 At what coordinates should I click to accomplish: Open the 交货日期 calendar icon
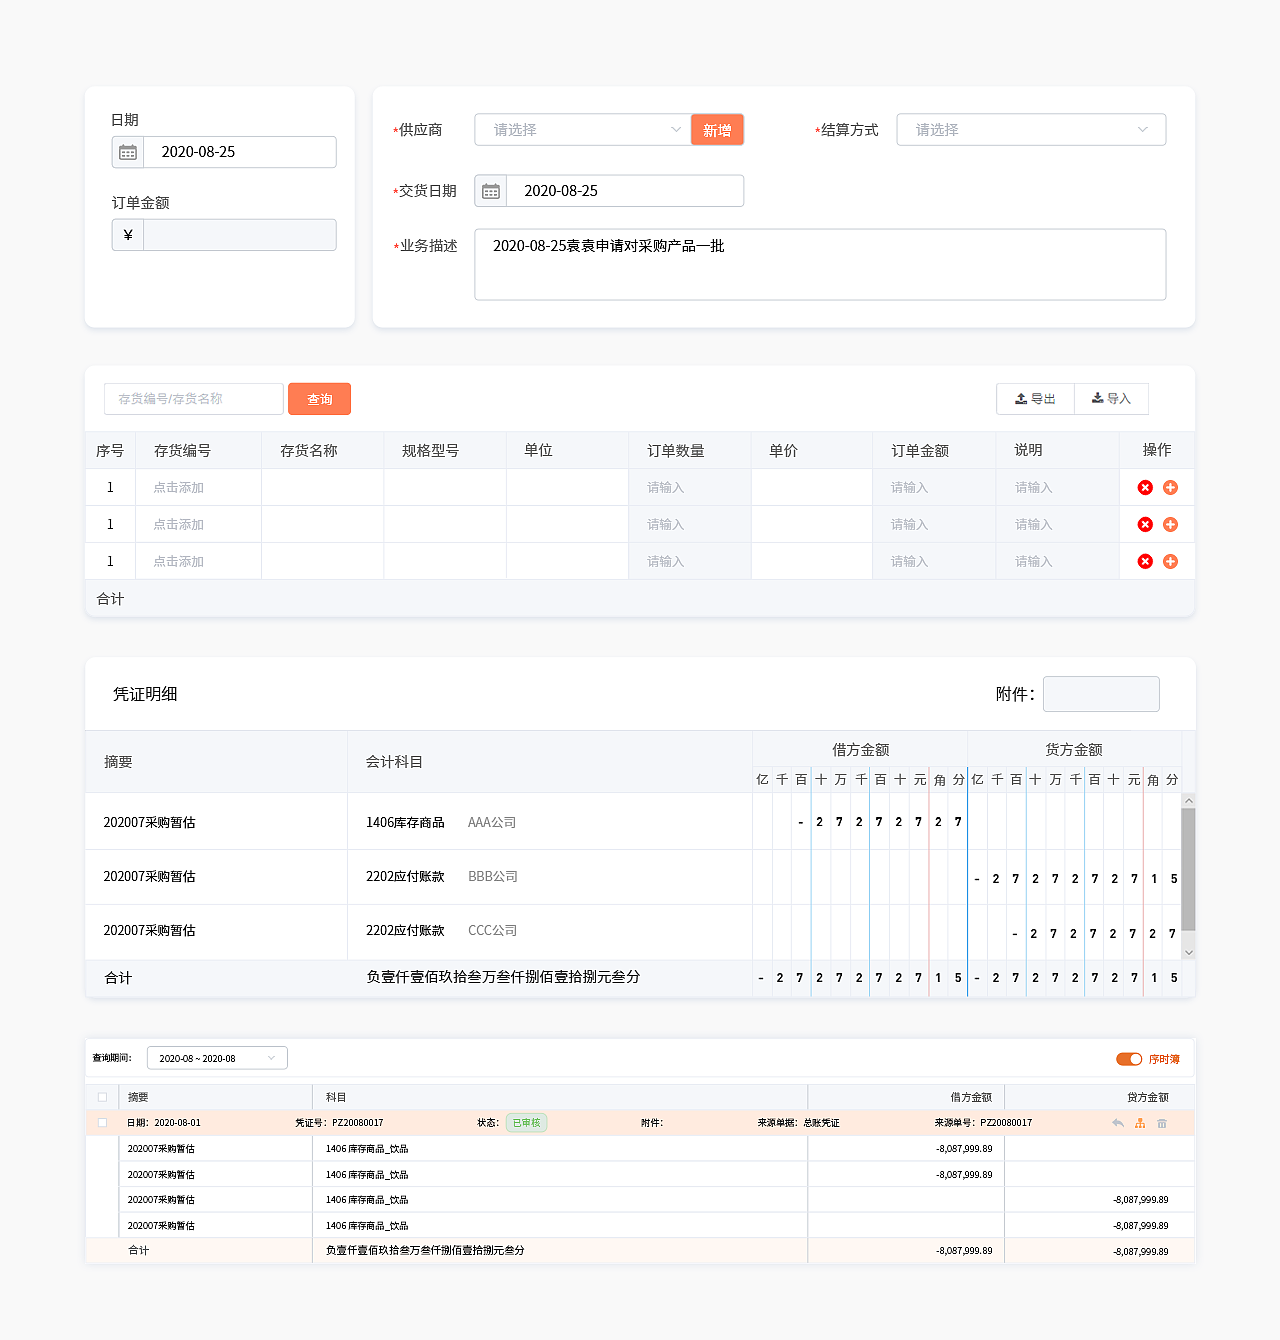(x=491, y=191)
